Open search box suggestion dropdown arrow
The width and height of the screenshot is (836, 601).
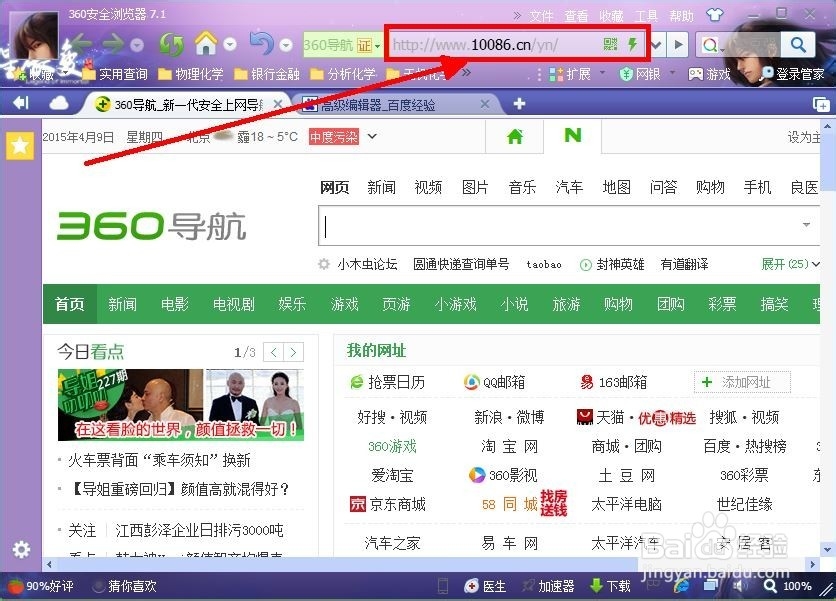point(806,225)
